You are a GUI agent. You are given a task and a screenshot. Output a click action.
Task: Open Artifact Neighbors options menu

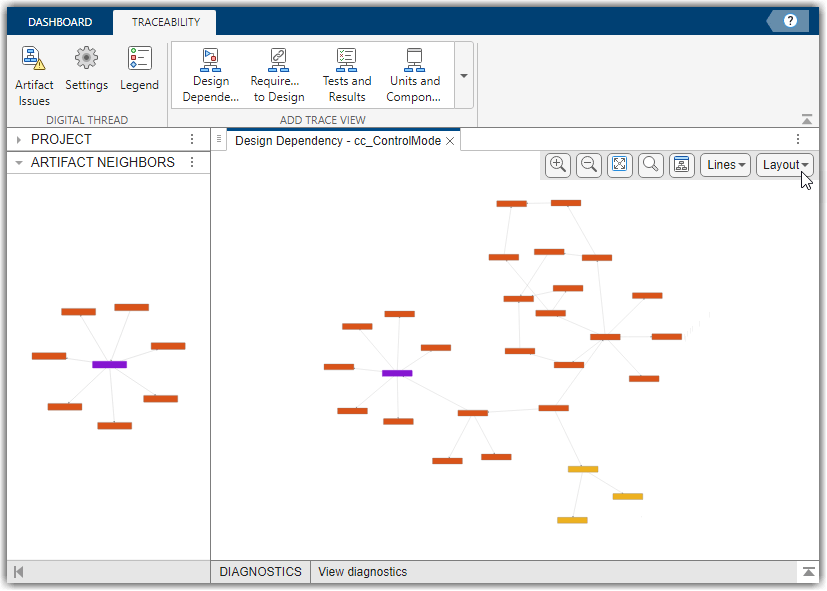[x=192, y=162]
